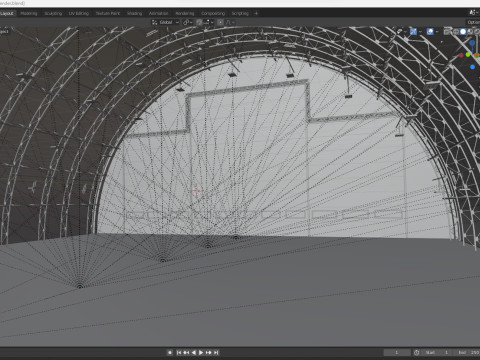Open the Modeling workspace tab
This screenshot has height=360, width=480.
pyautogui.click(x=29, y=13)
